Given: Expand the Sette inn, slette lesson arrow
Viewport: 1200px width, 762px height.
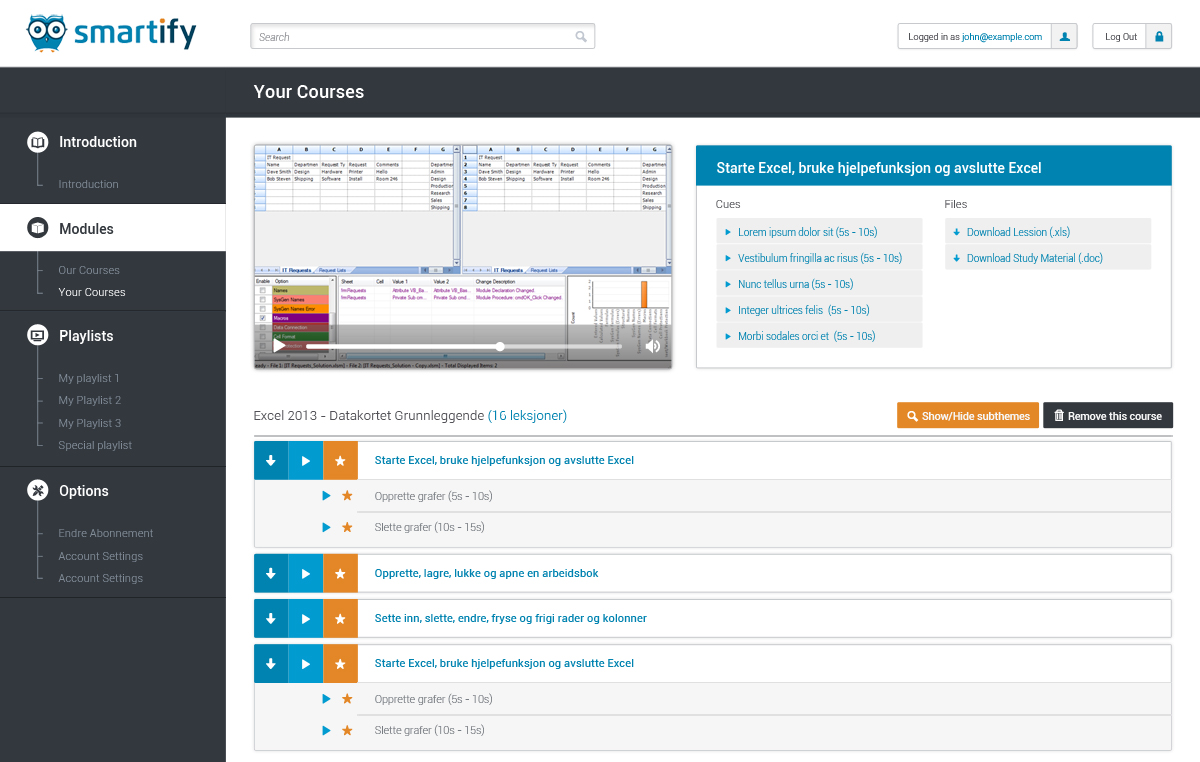Looking at the screenshot, I should coord(271,618).
